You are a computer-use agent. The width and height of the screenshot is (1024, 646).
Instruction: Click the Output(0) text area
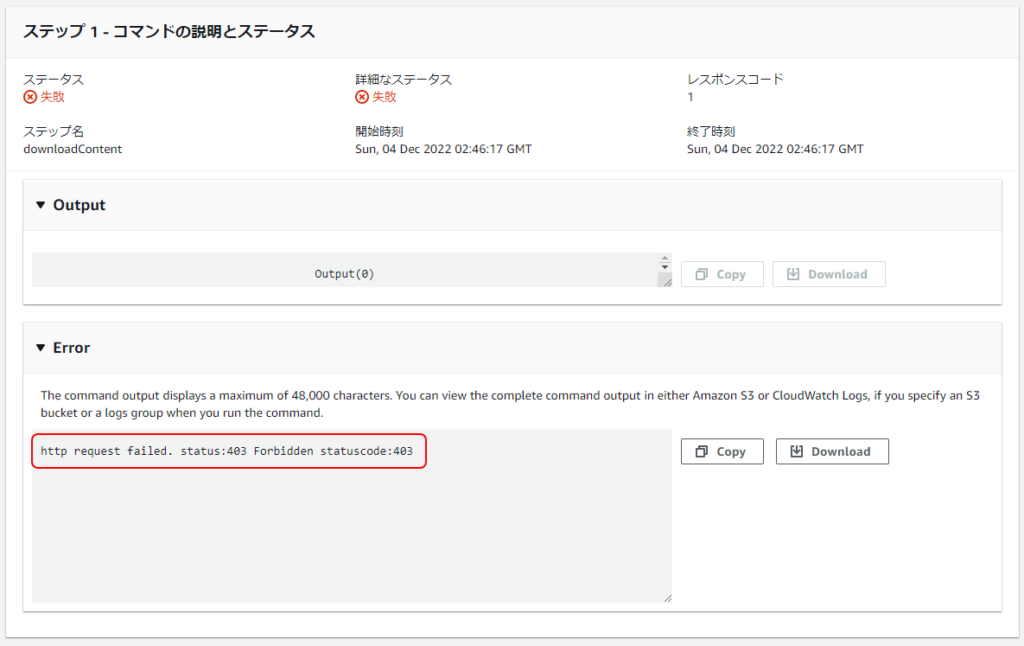pyautogui.click(x=344, y=270)
